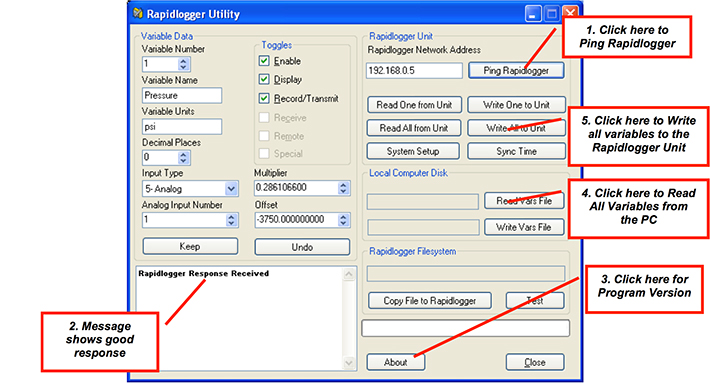Screen dimensions: 710x383
Task: Click the Sync Time button
Action: click(516, 151)
